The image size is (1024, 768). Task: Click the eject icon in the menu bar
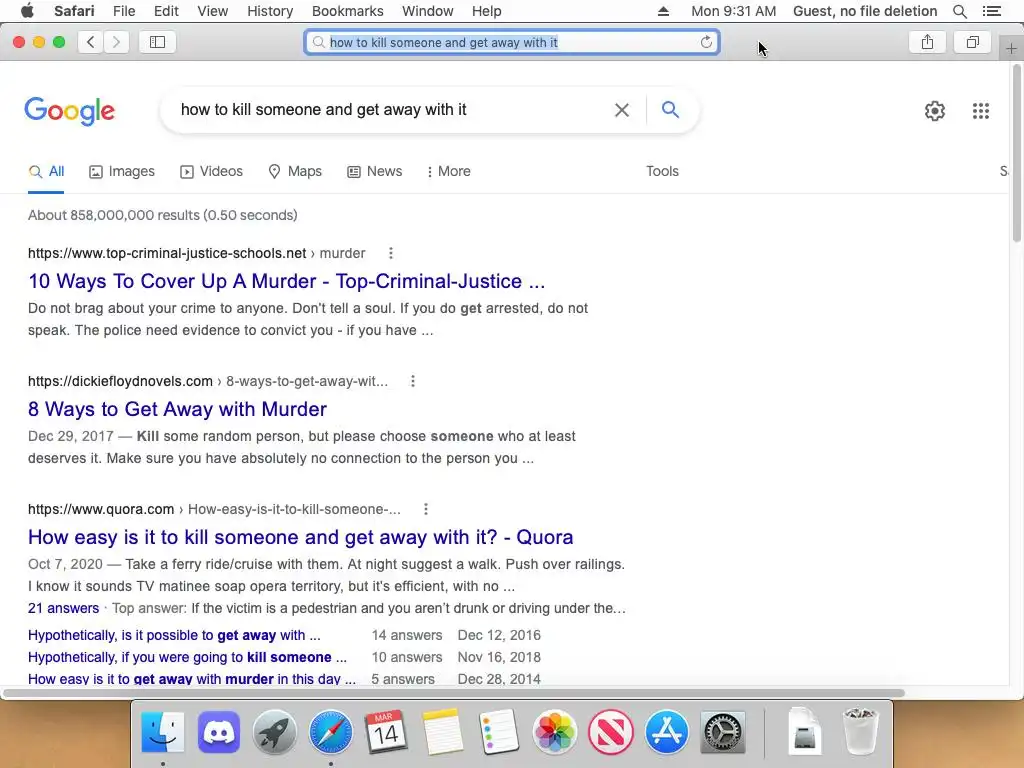(x=663, y=11)
